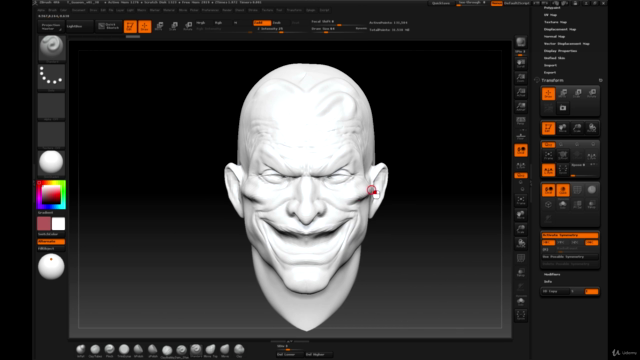This screenshot has width=640, height=360.
Task: Click the Del Lower button
Action: point(290,355)
